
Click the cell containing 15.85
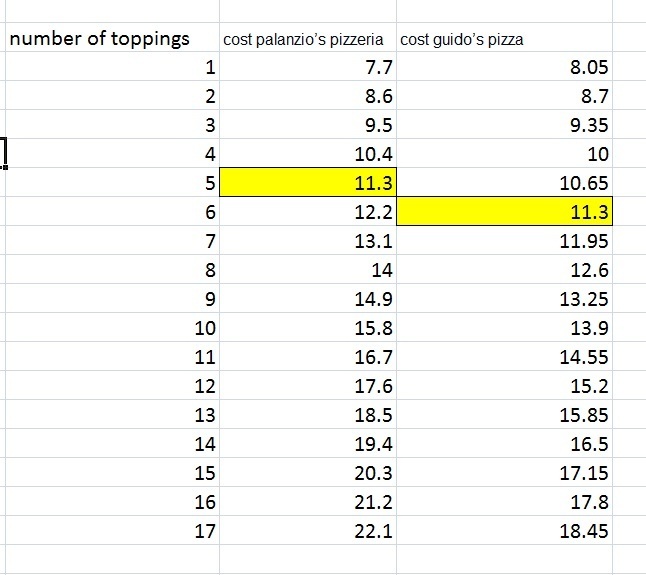click(504, 414)
